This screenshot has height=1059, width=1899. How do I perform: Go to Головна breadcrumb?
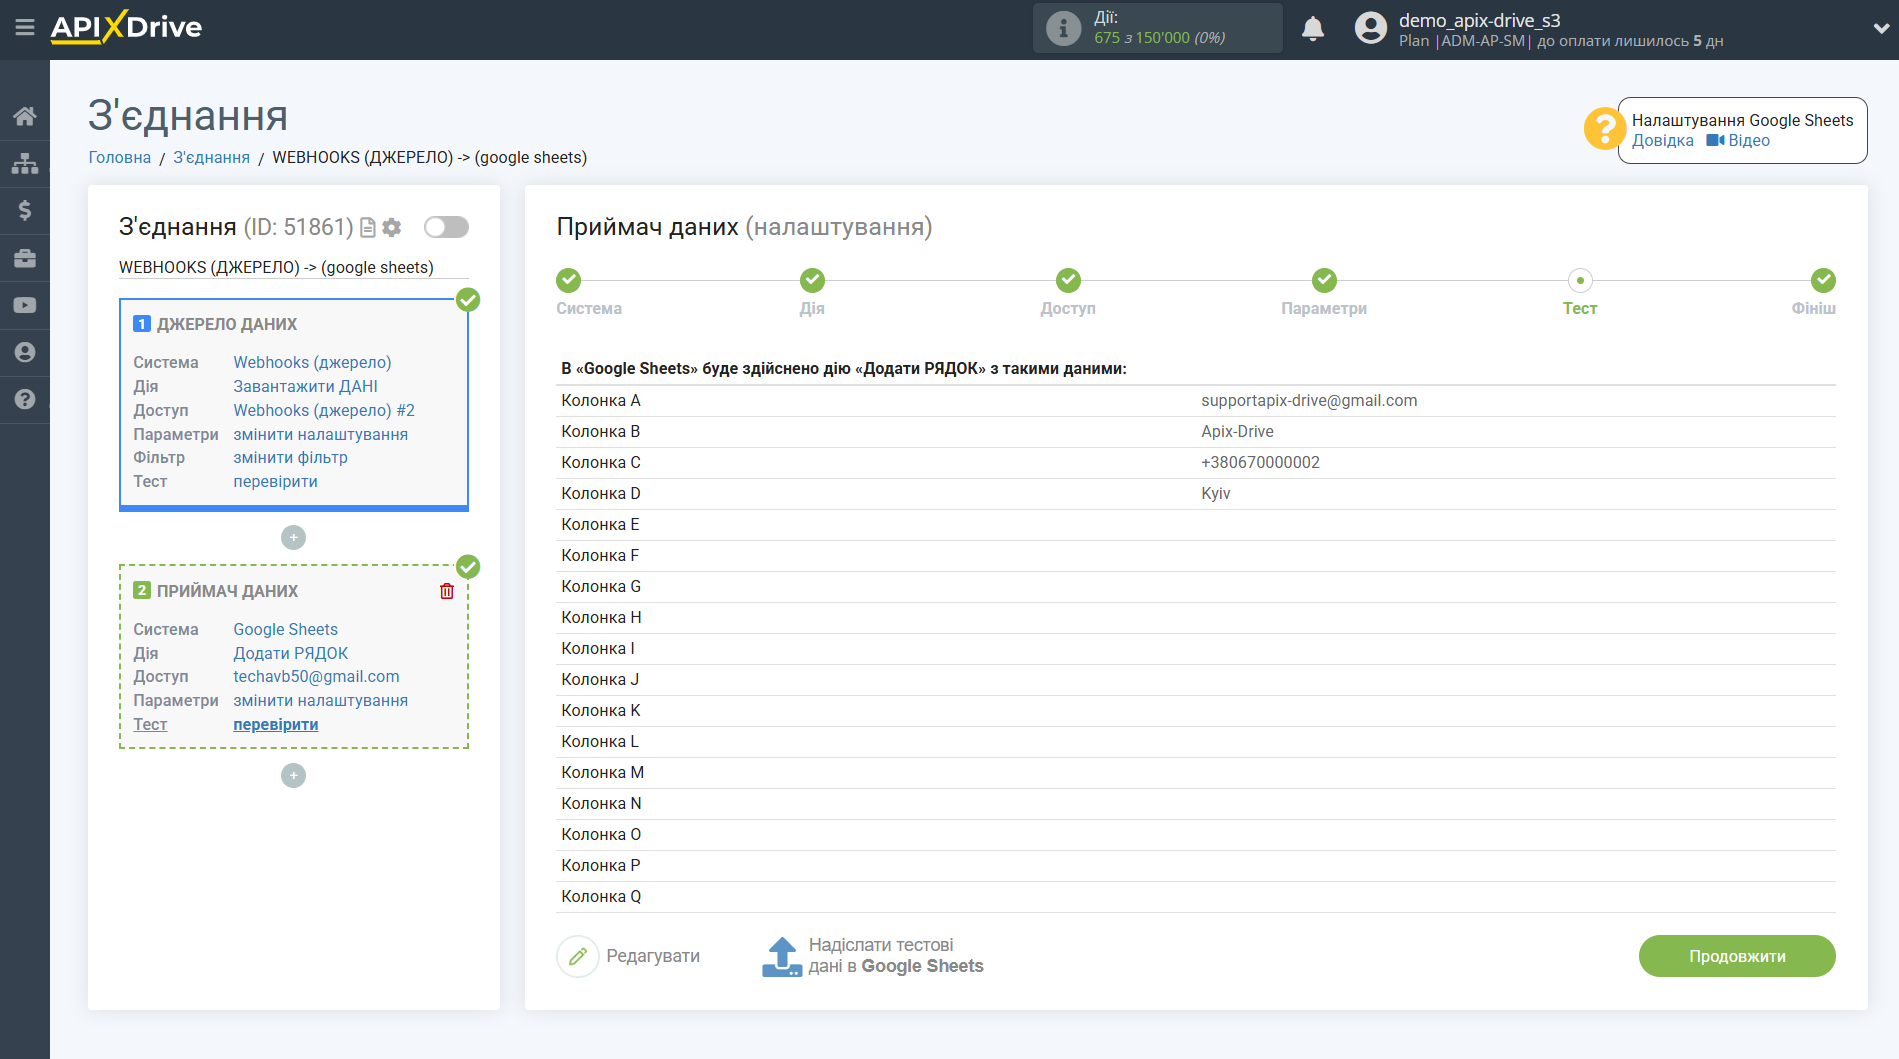click(120, 157)
